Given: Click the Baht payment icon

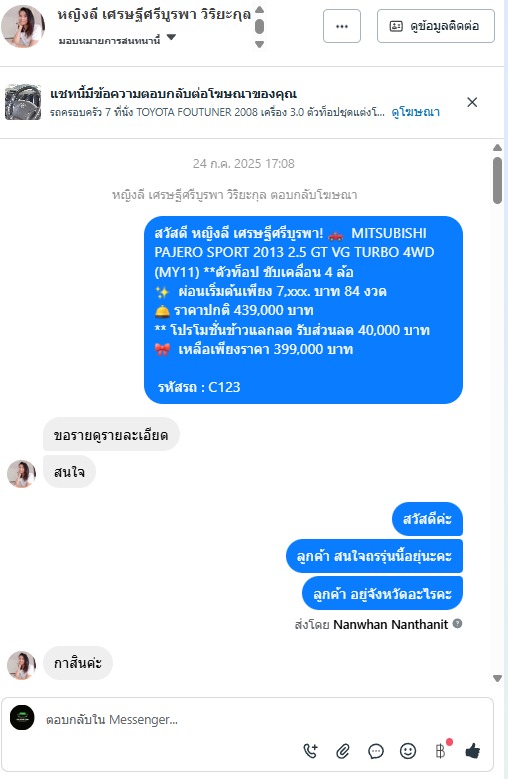Looking at the screenshot, I should [x=440, y=751].
